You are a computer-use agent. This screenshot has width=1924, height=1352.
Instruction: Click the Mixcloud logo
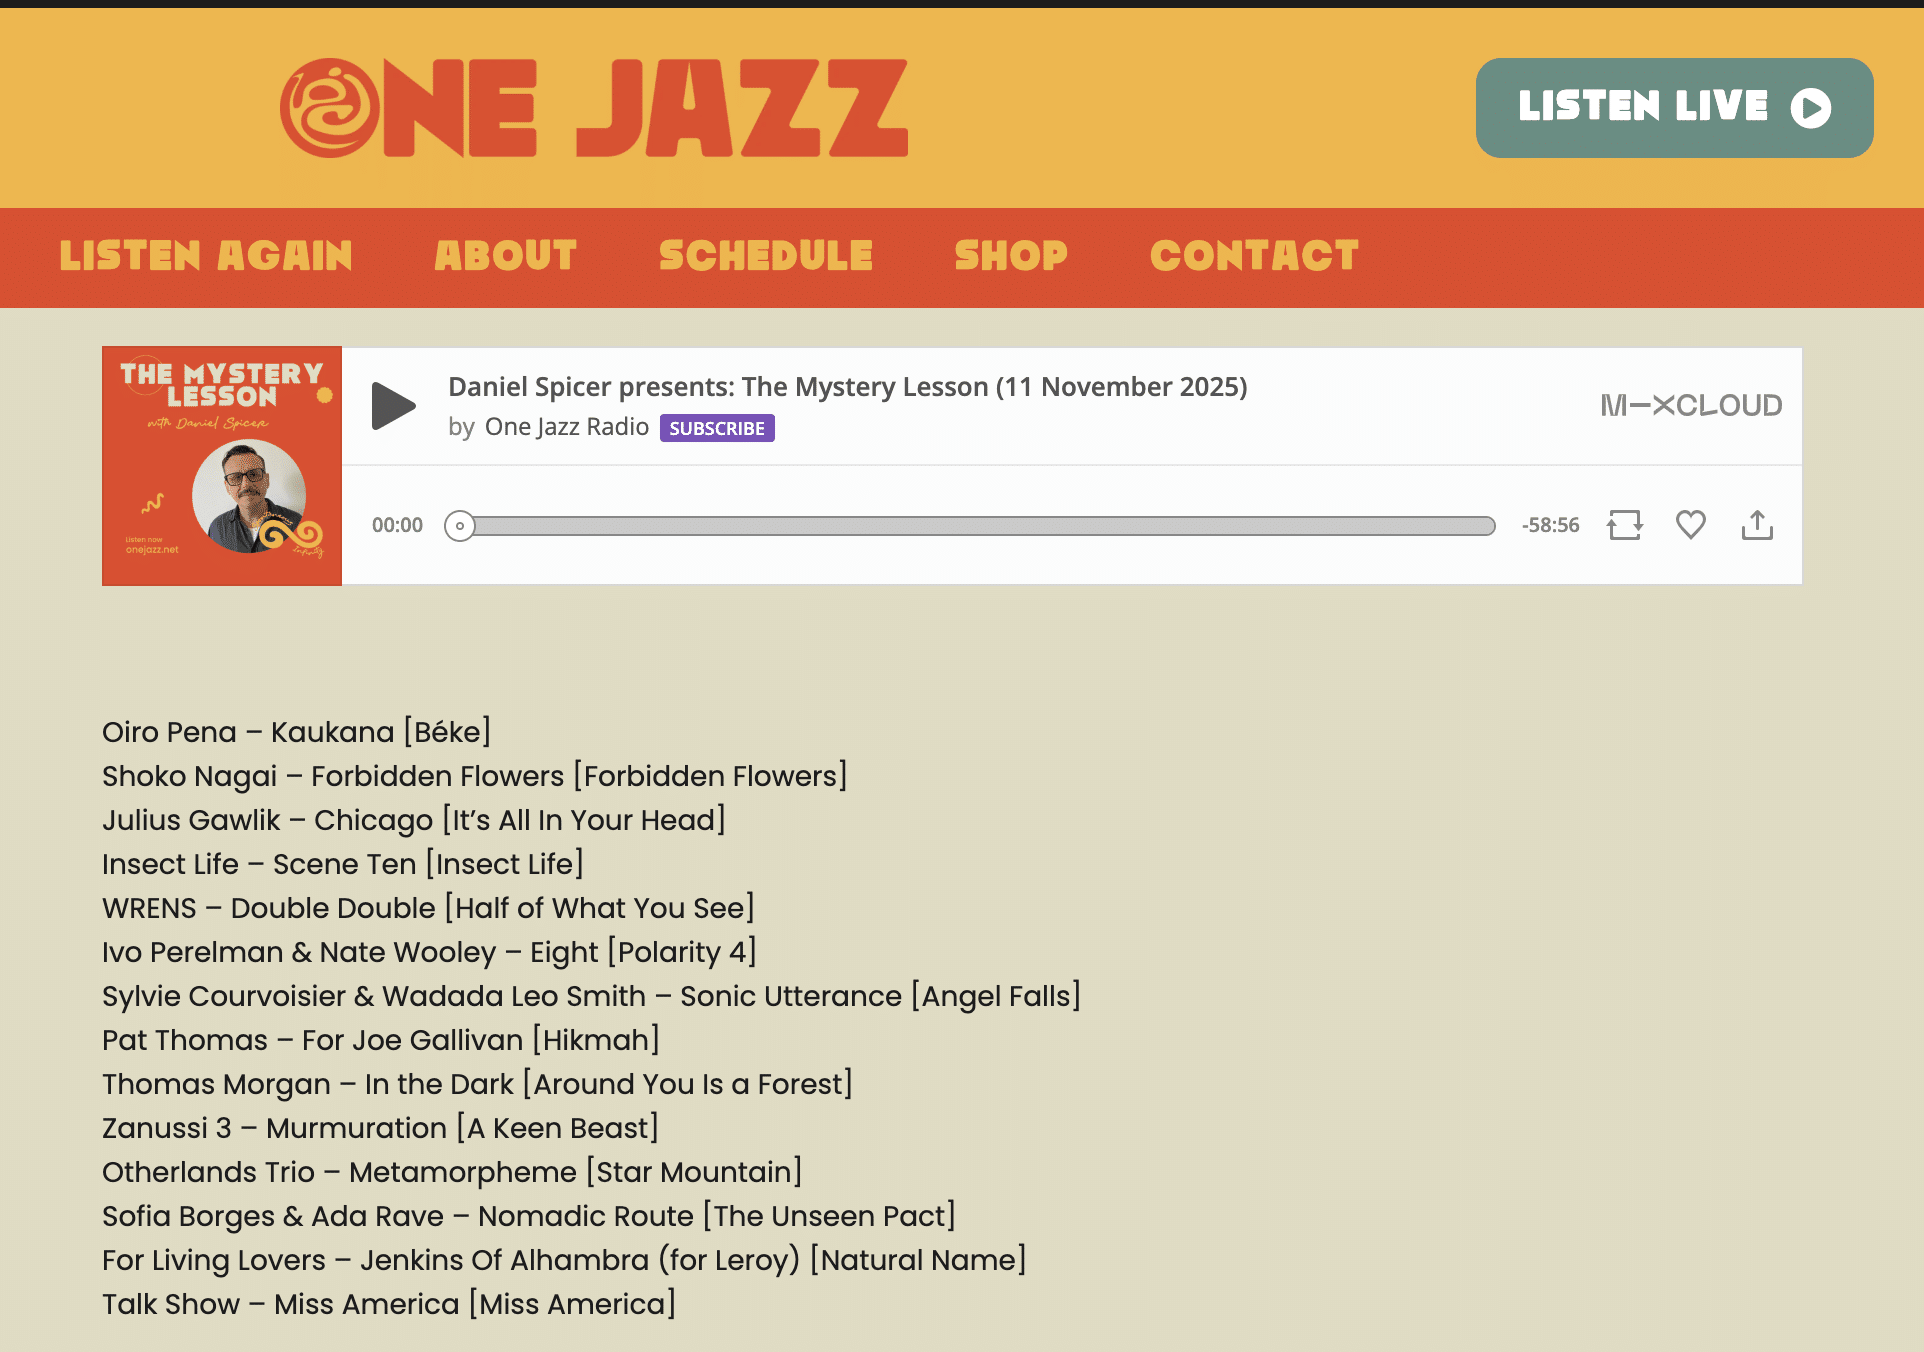(1691, 405)
